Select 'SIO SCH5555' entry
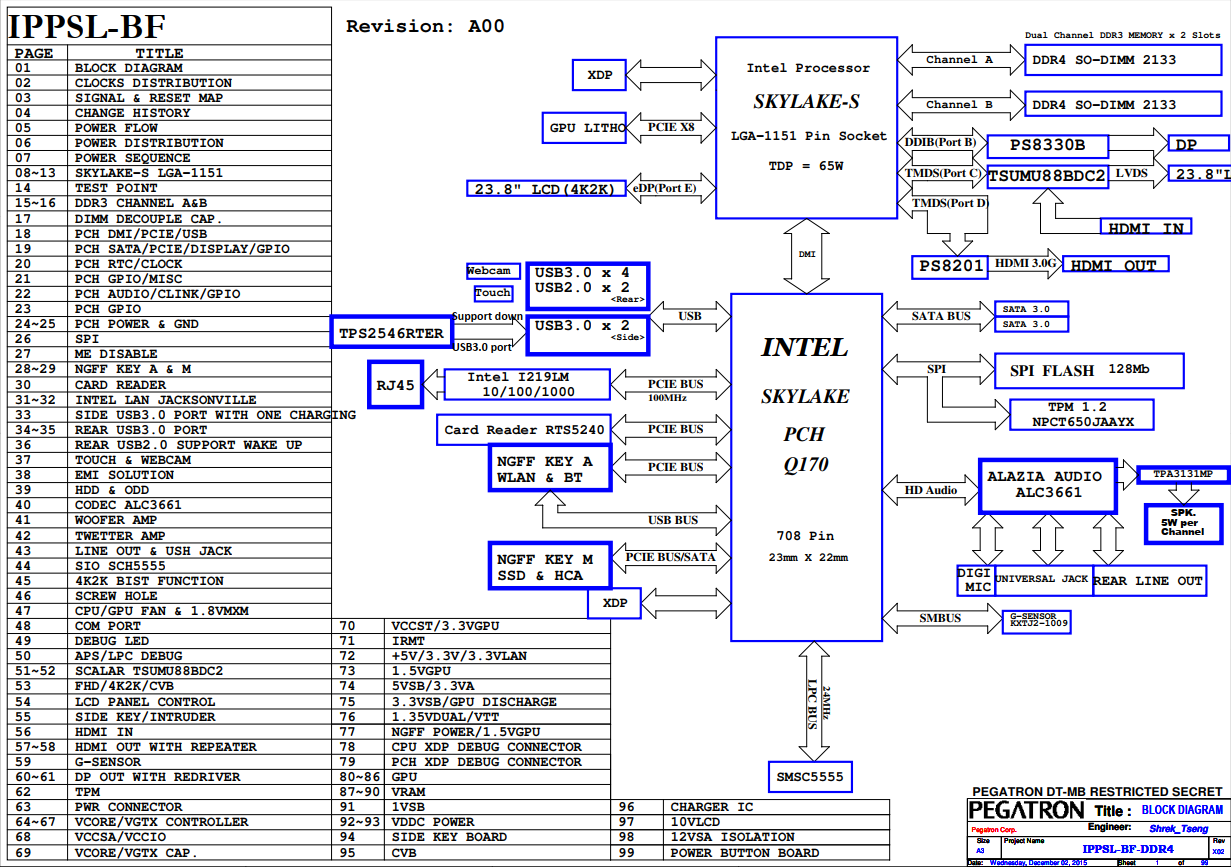1231x867 pixels. point(170,566)
